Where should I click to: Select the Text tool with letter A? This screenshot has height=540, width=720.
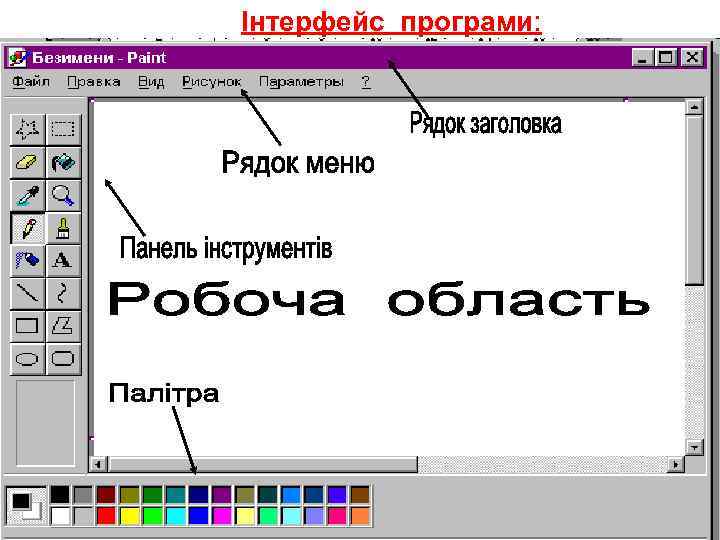(x=63, y=260)
